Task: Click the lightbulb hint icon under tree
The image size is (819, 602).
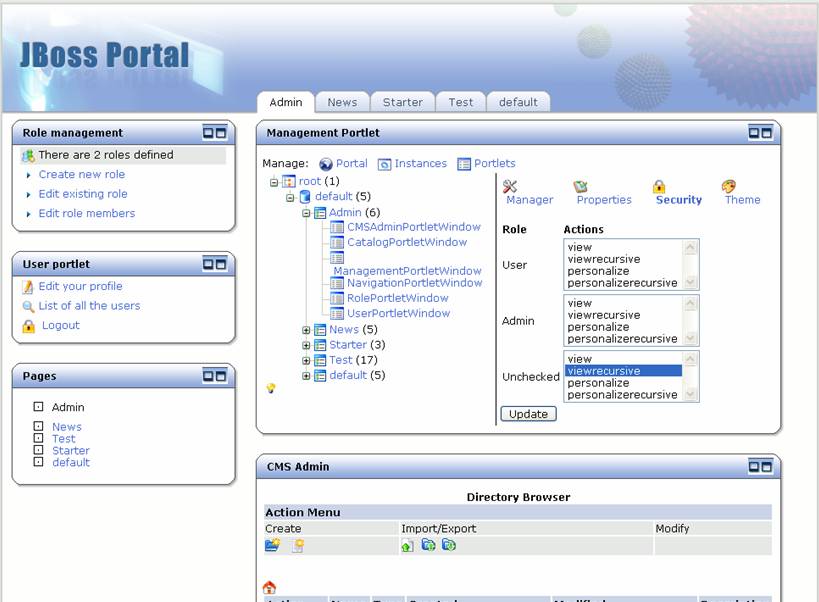Action: [x=271, y=388]
